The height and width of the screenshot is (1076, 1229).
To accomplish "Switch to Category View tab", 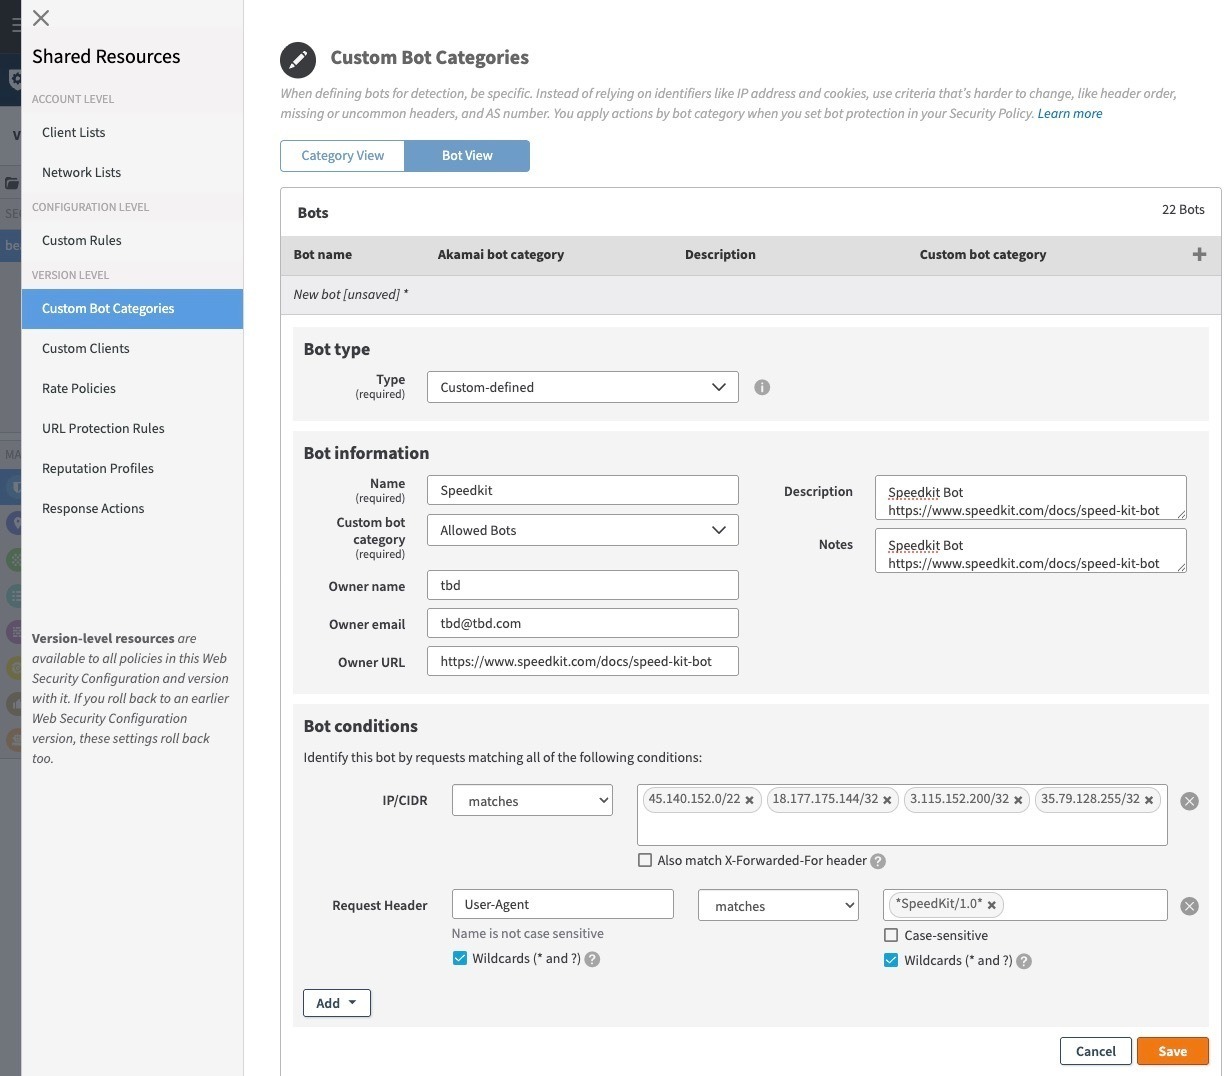I will (x=342, y=156).
